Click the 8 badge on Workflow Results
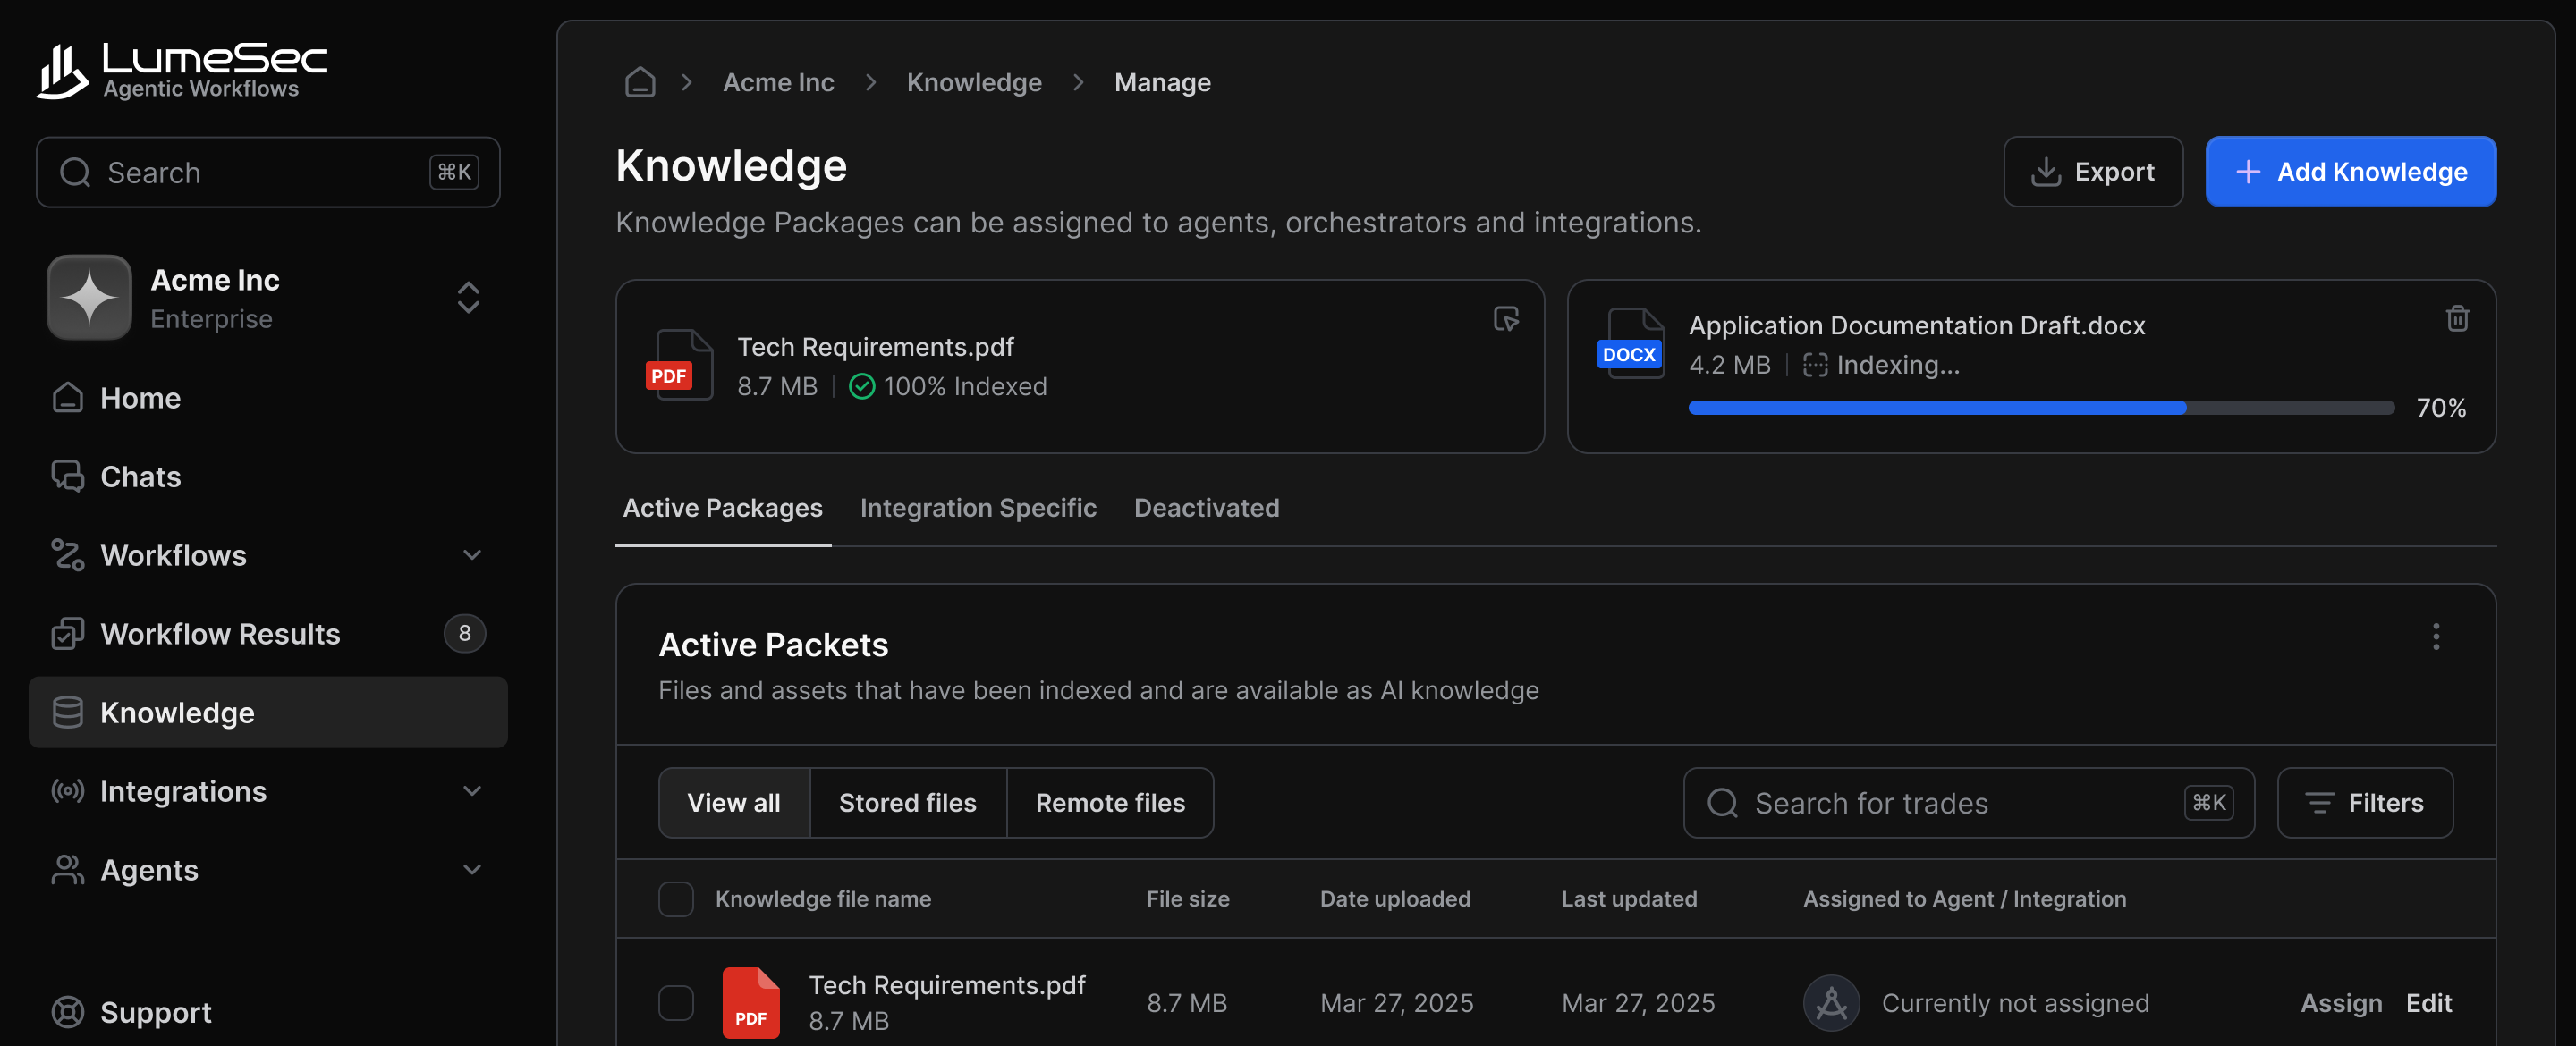Screen dimensions: 2576x1046 (x=465, y=633)
